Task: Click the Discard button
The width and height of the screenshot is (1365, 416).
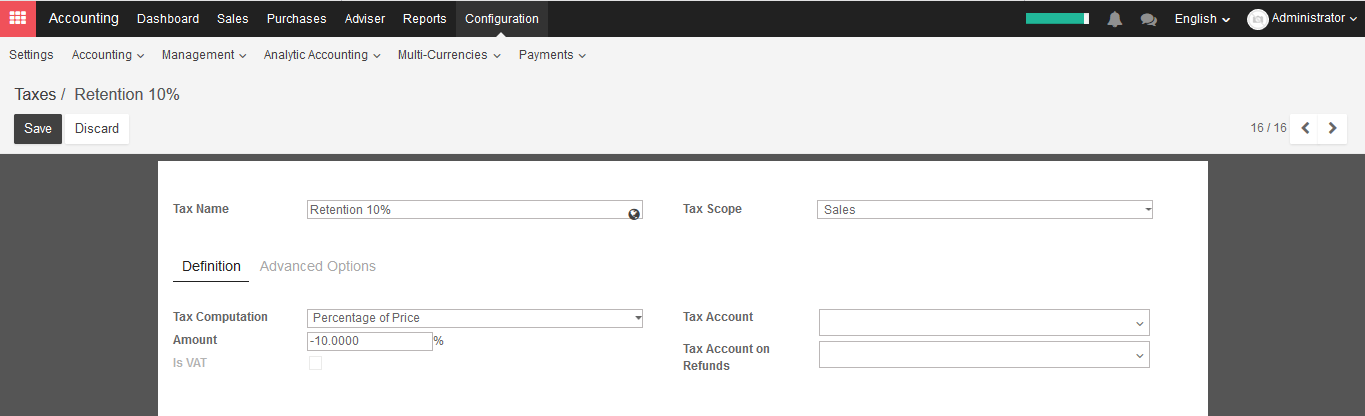Action: pyautogui.click(x=97, y=129)
